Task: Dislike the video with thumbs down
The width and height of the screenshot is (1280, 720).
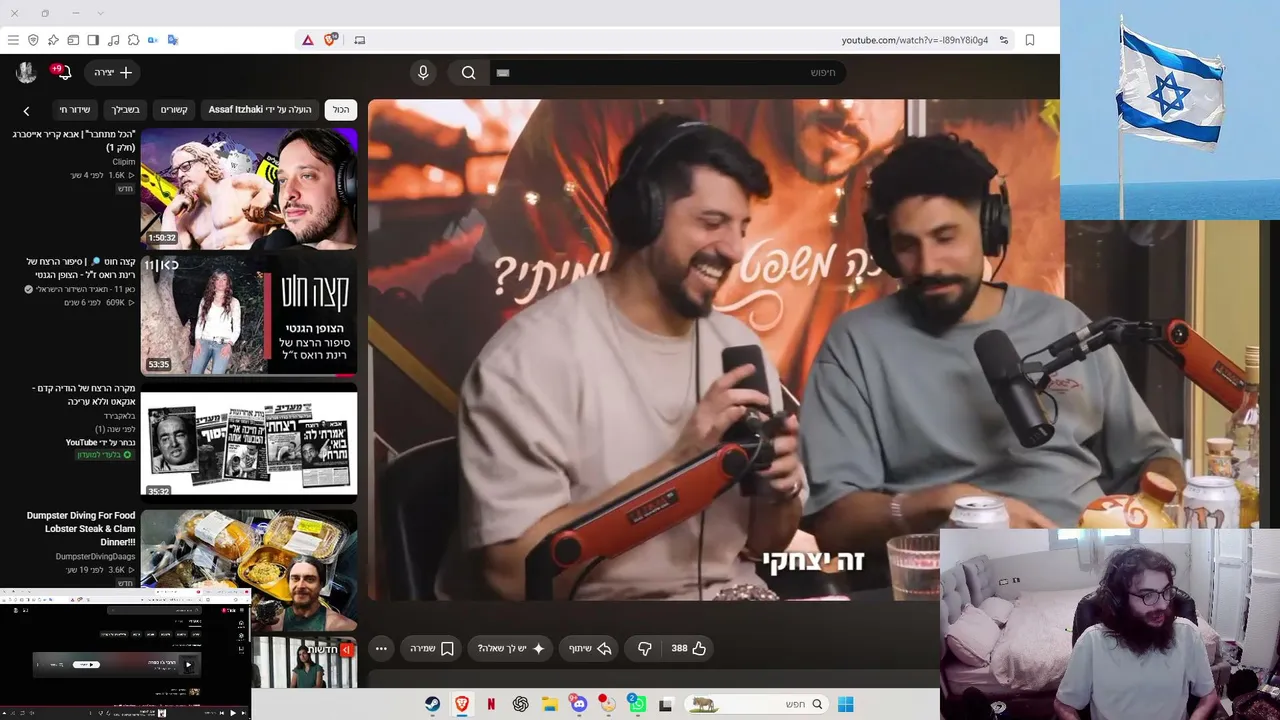Action: [x=645, y=648]
